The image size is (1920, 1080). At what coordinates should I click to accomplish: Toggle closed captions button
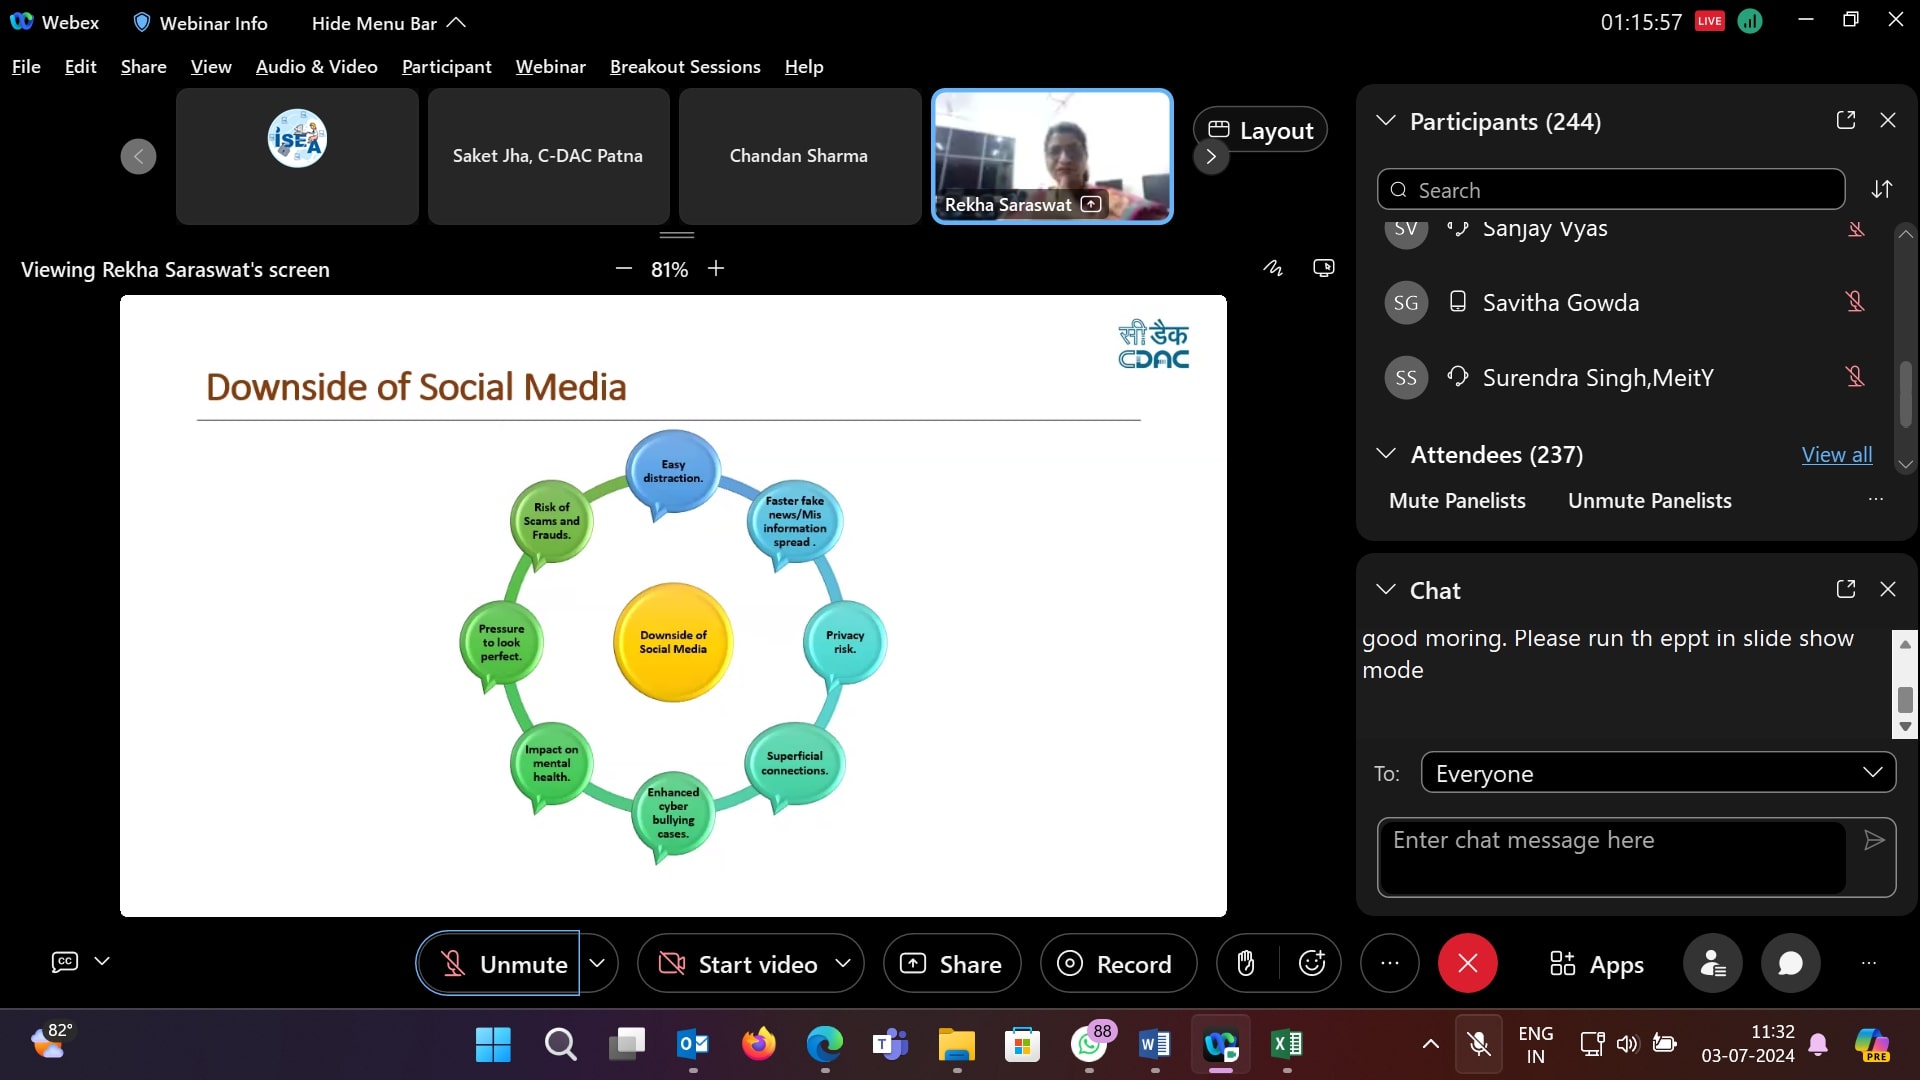tap(64, 961)
